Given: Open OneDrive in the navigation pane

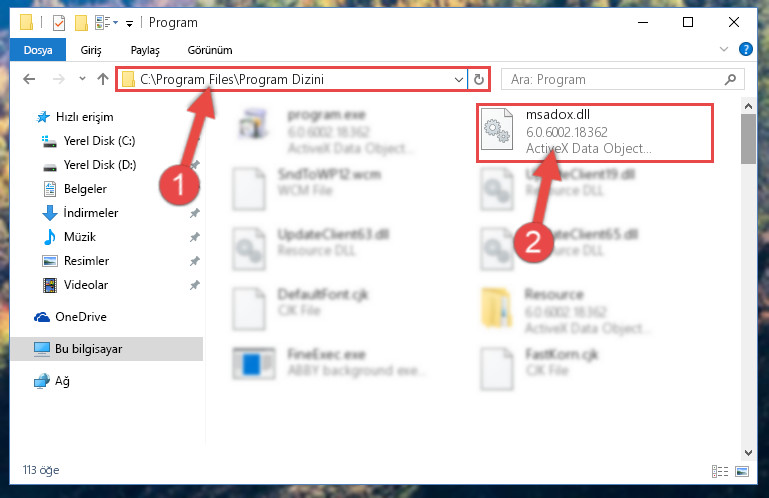Looking at the screenshot, I should [x=81, y=317].
